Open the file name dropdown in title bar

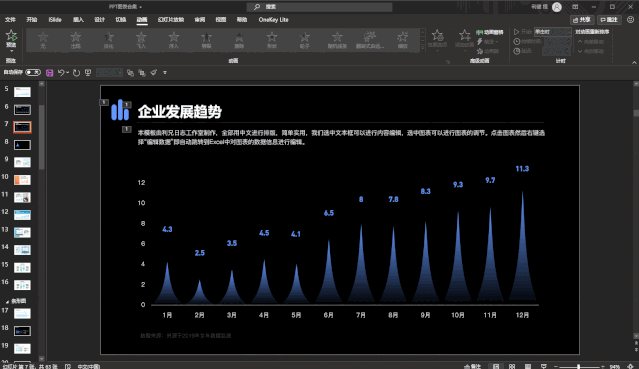(x=141, y=7)
